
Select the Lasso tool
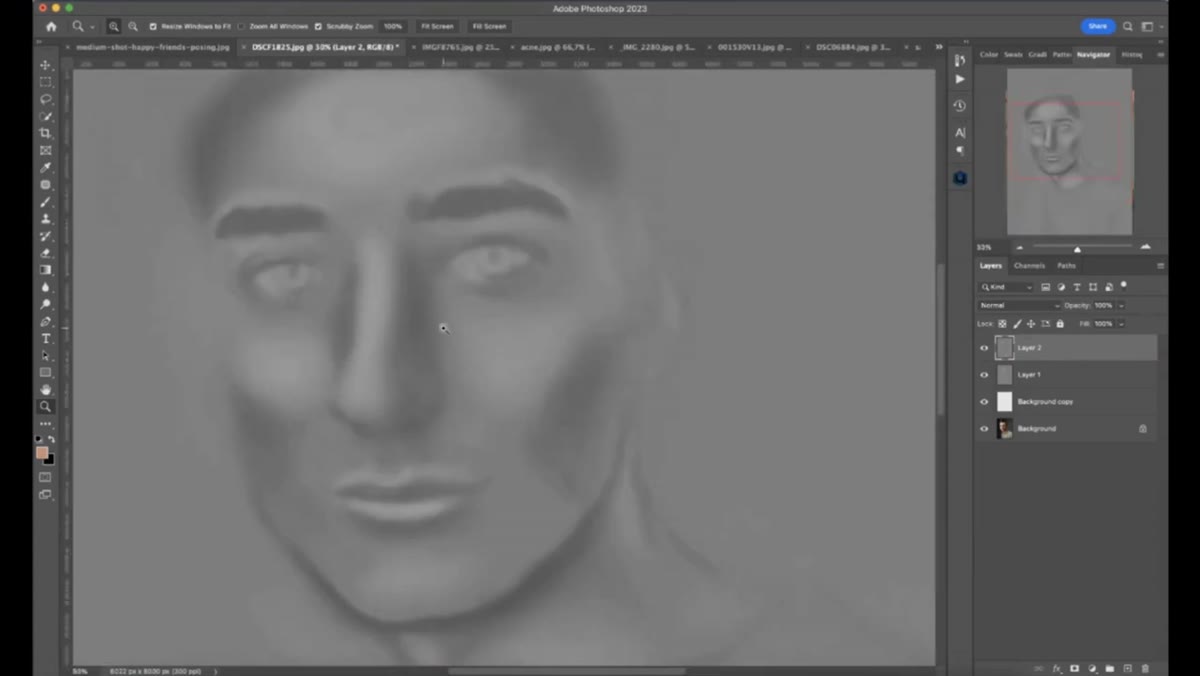45,99
